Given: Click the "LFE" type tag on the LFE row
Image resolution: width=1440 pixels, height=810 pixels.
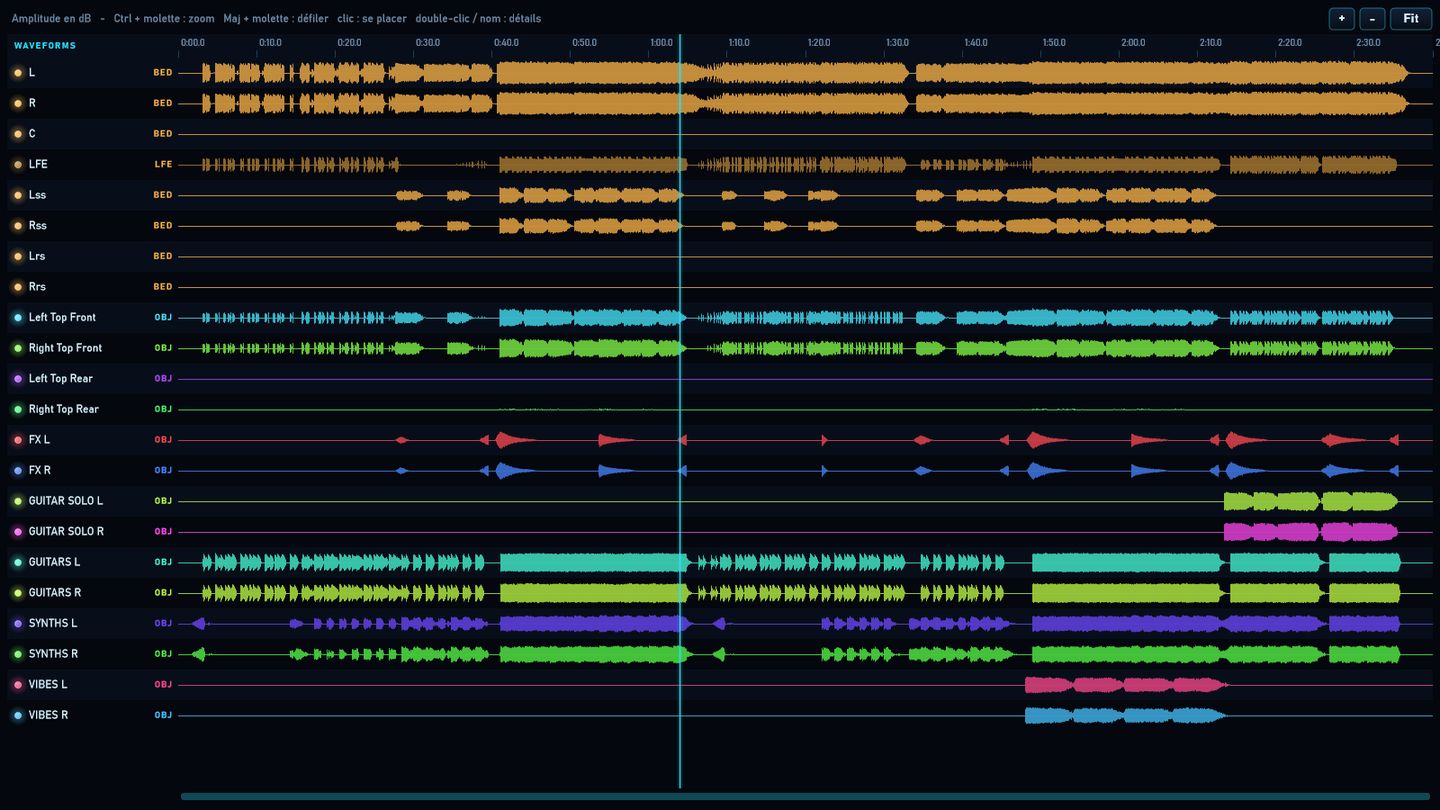Looking at the screenshot, I should 163,164.
